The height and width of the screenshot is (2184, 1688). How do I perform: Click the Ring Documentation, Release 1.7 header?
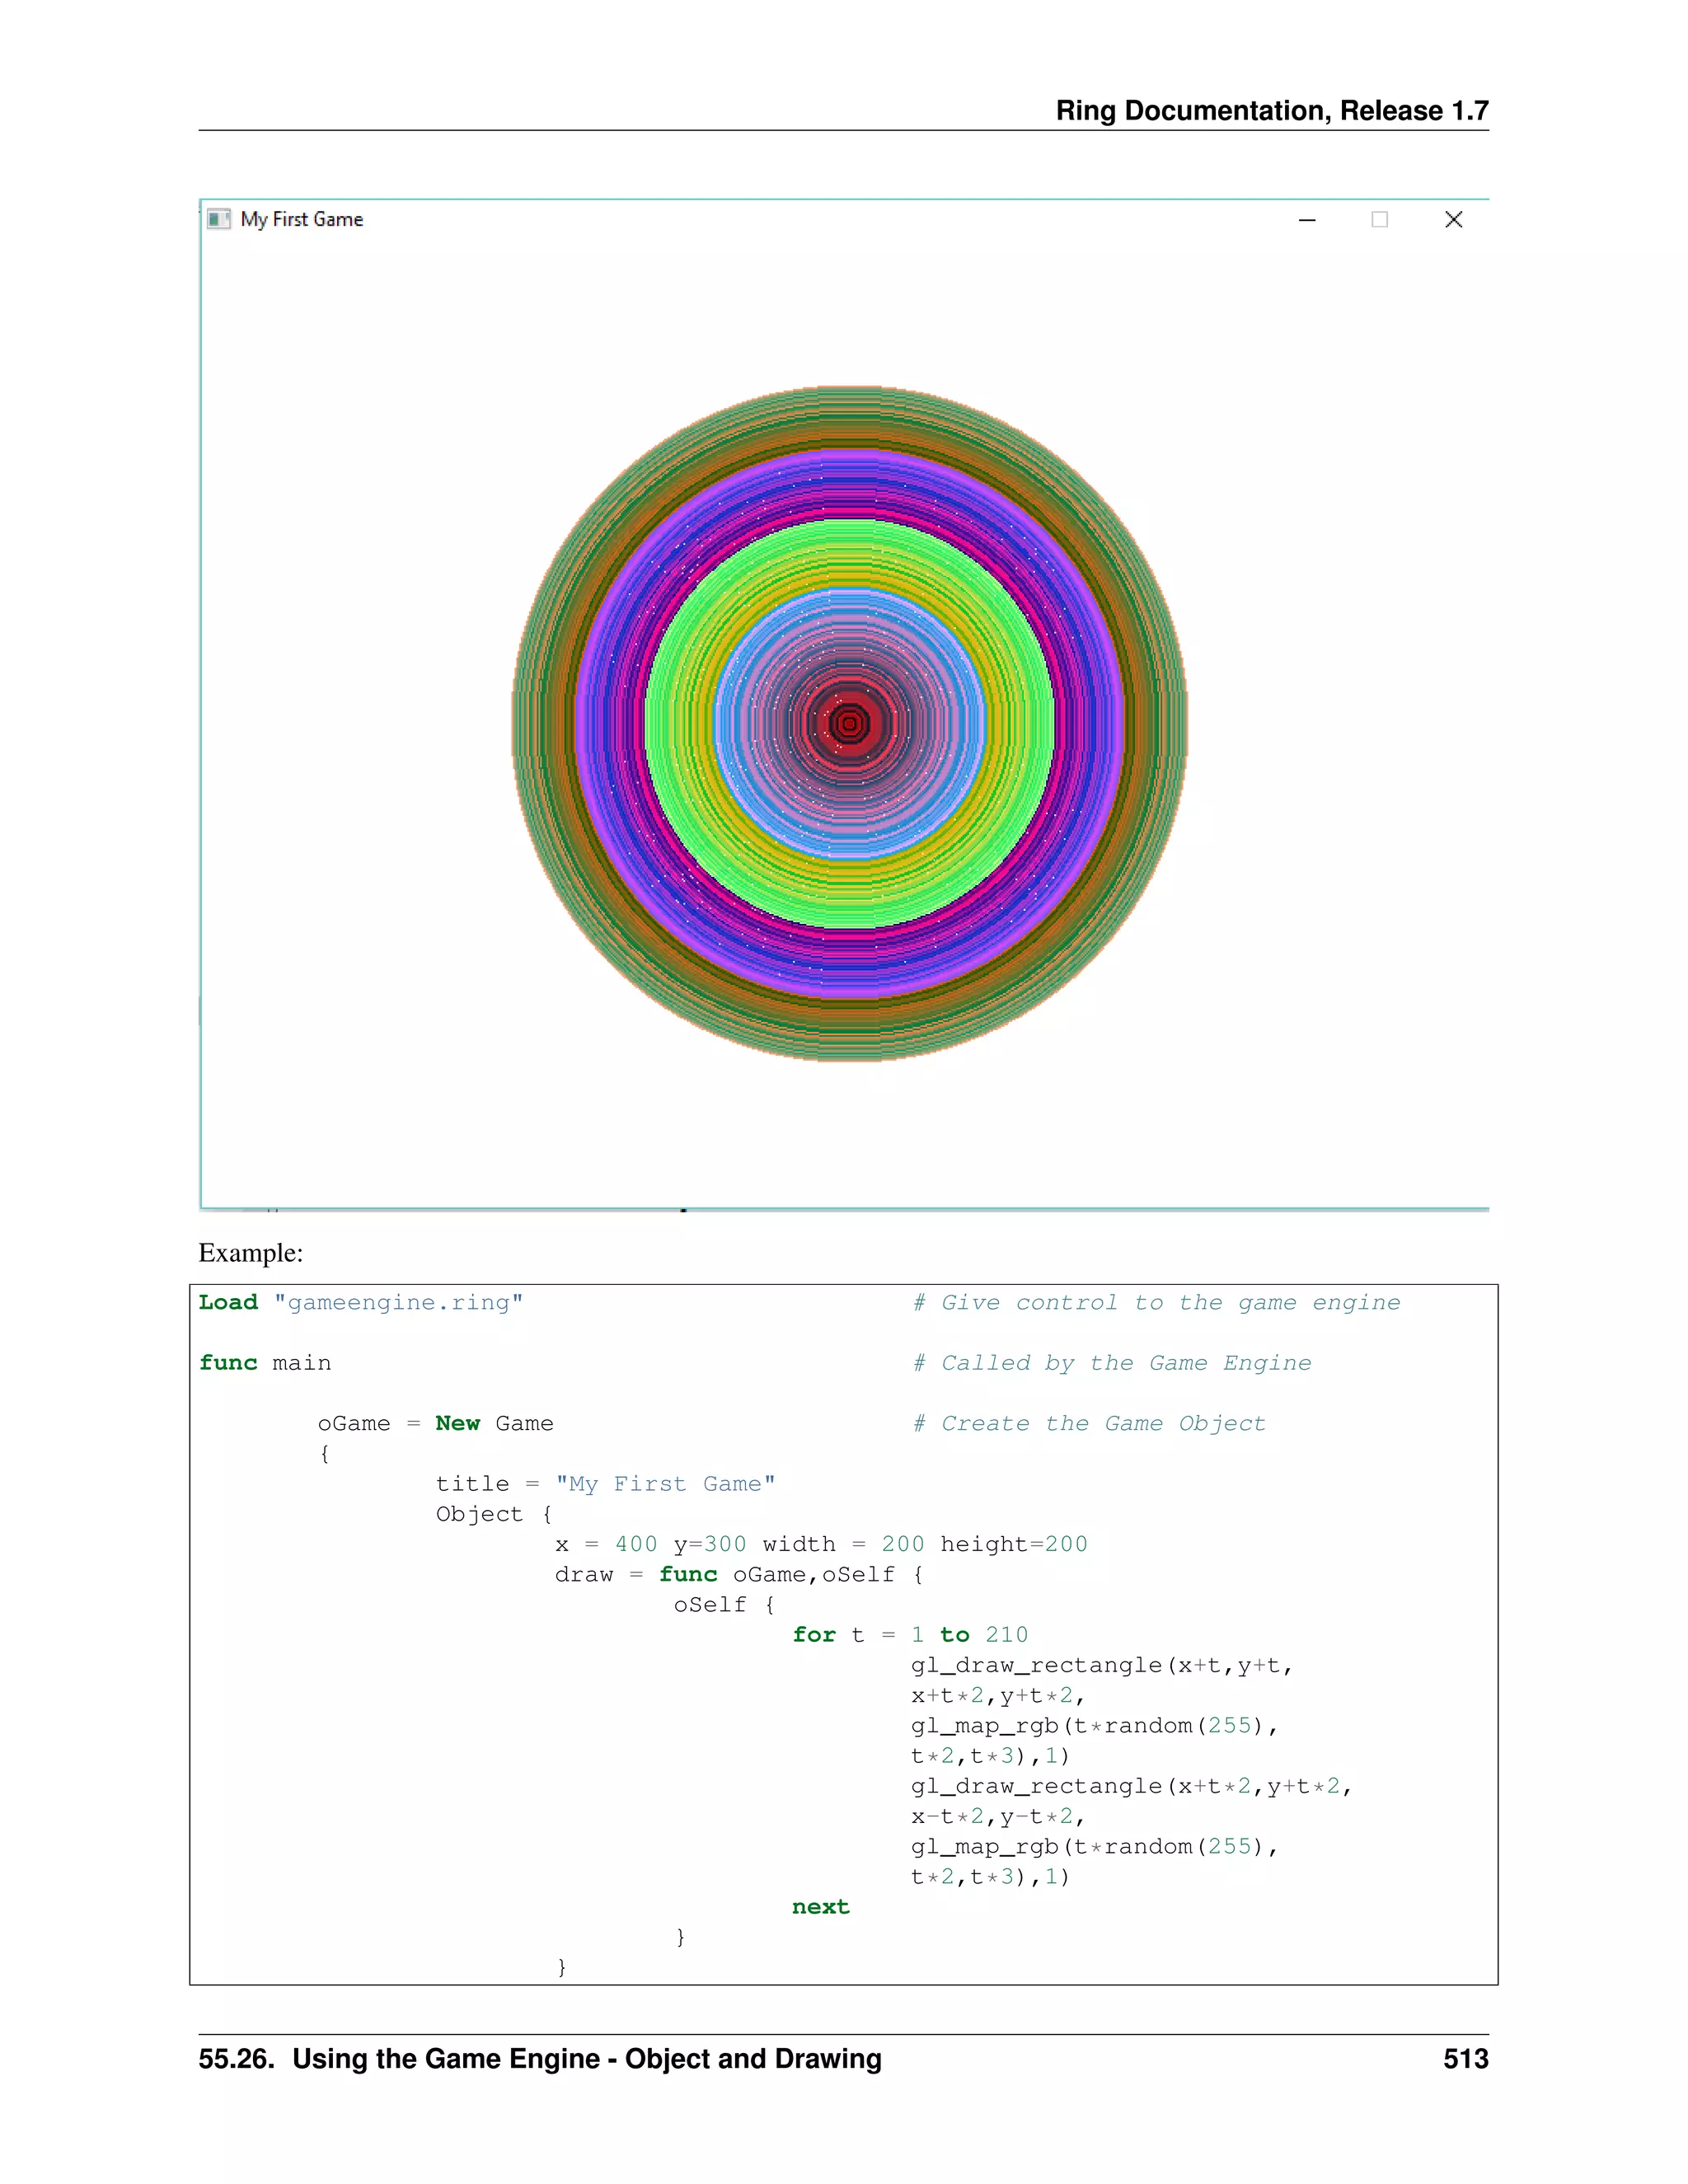[x=1272, y=110]
